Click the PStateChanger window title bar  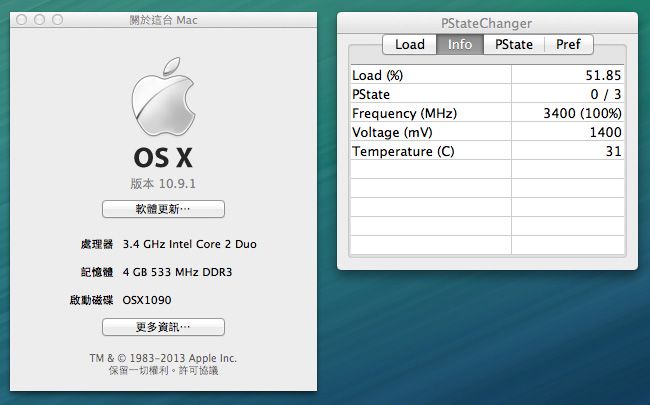487,23
